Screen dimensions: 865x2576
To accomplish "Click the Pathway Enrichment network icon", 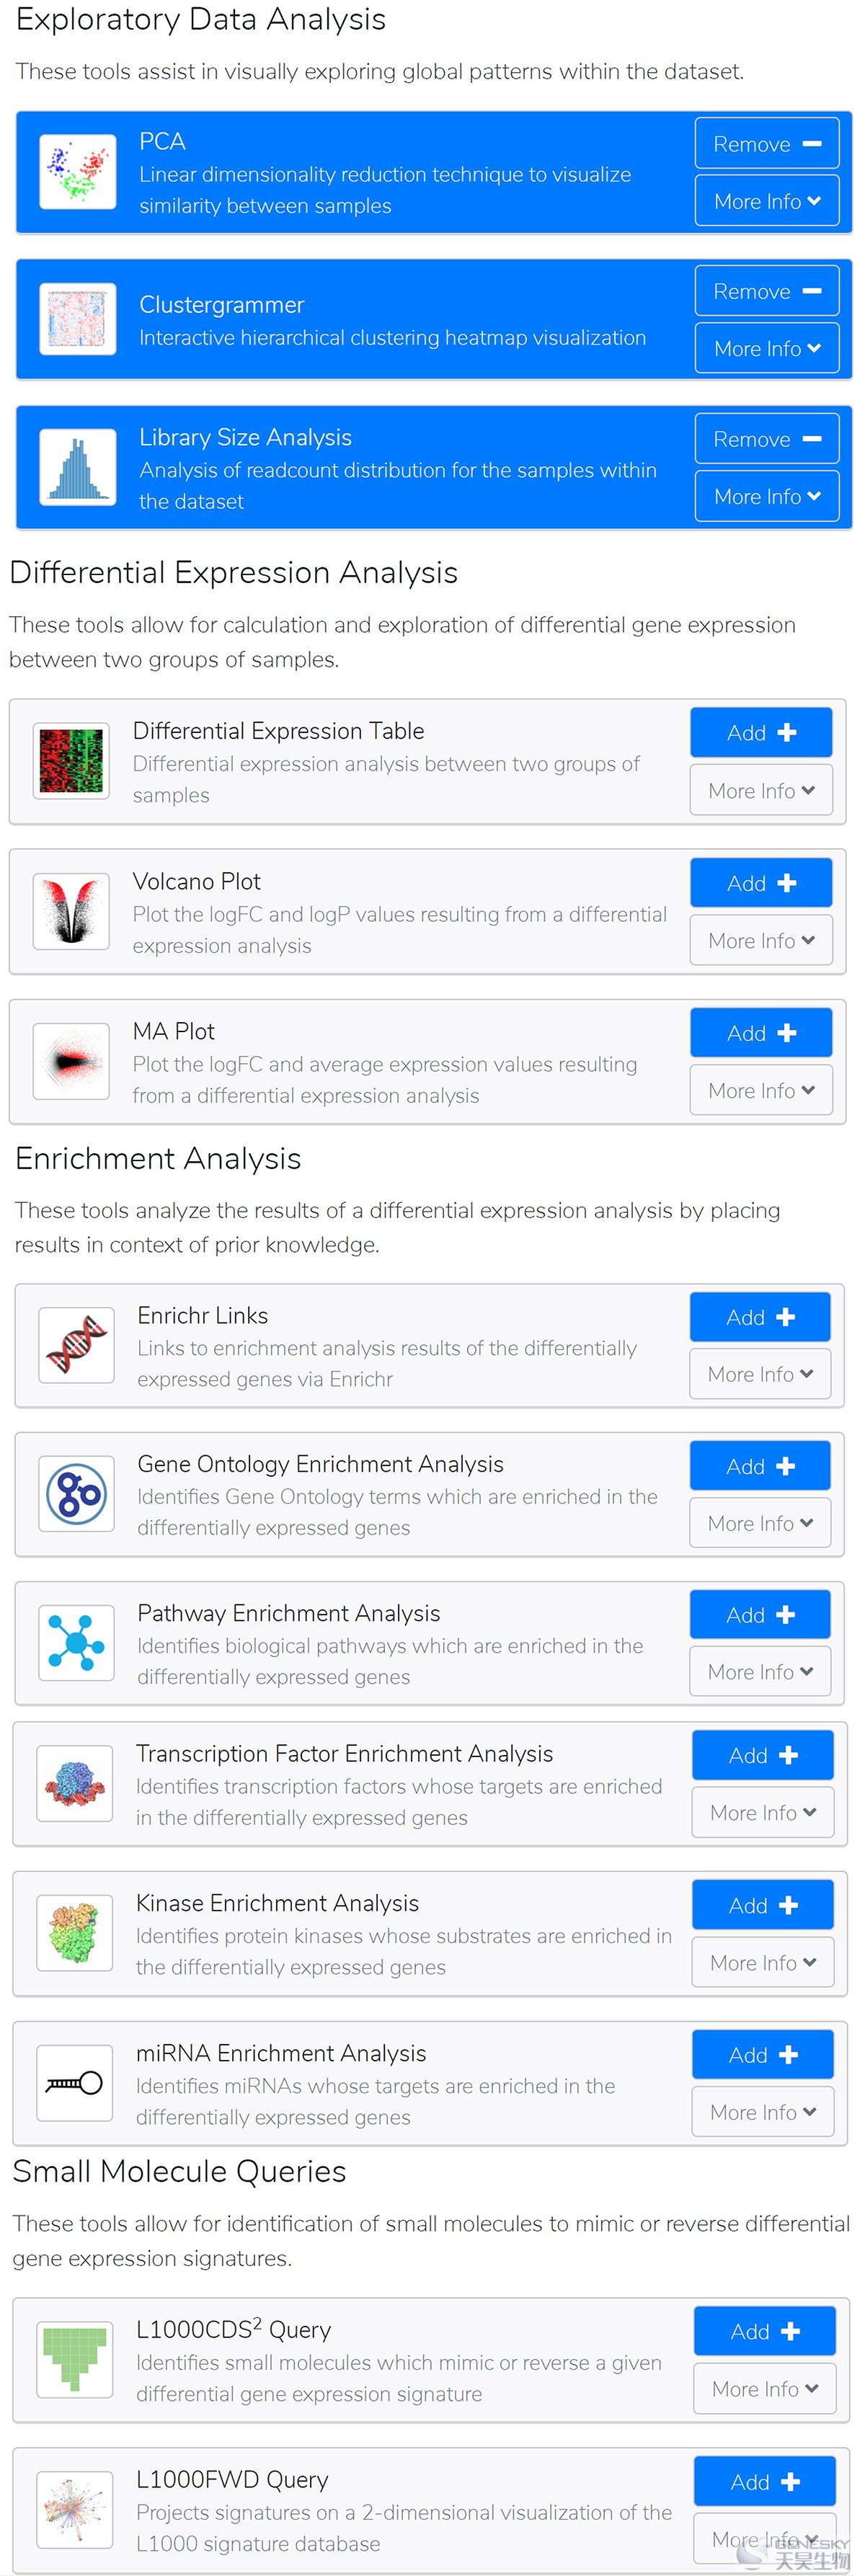I will pyautogui.click(x=76, y=1643).
